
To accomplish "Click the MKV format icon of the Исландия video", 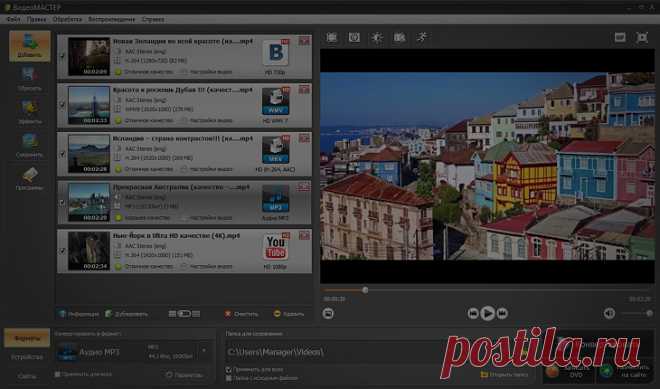I will pyautogui.click(x=276, y=150).
